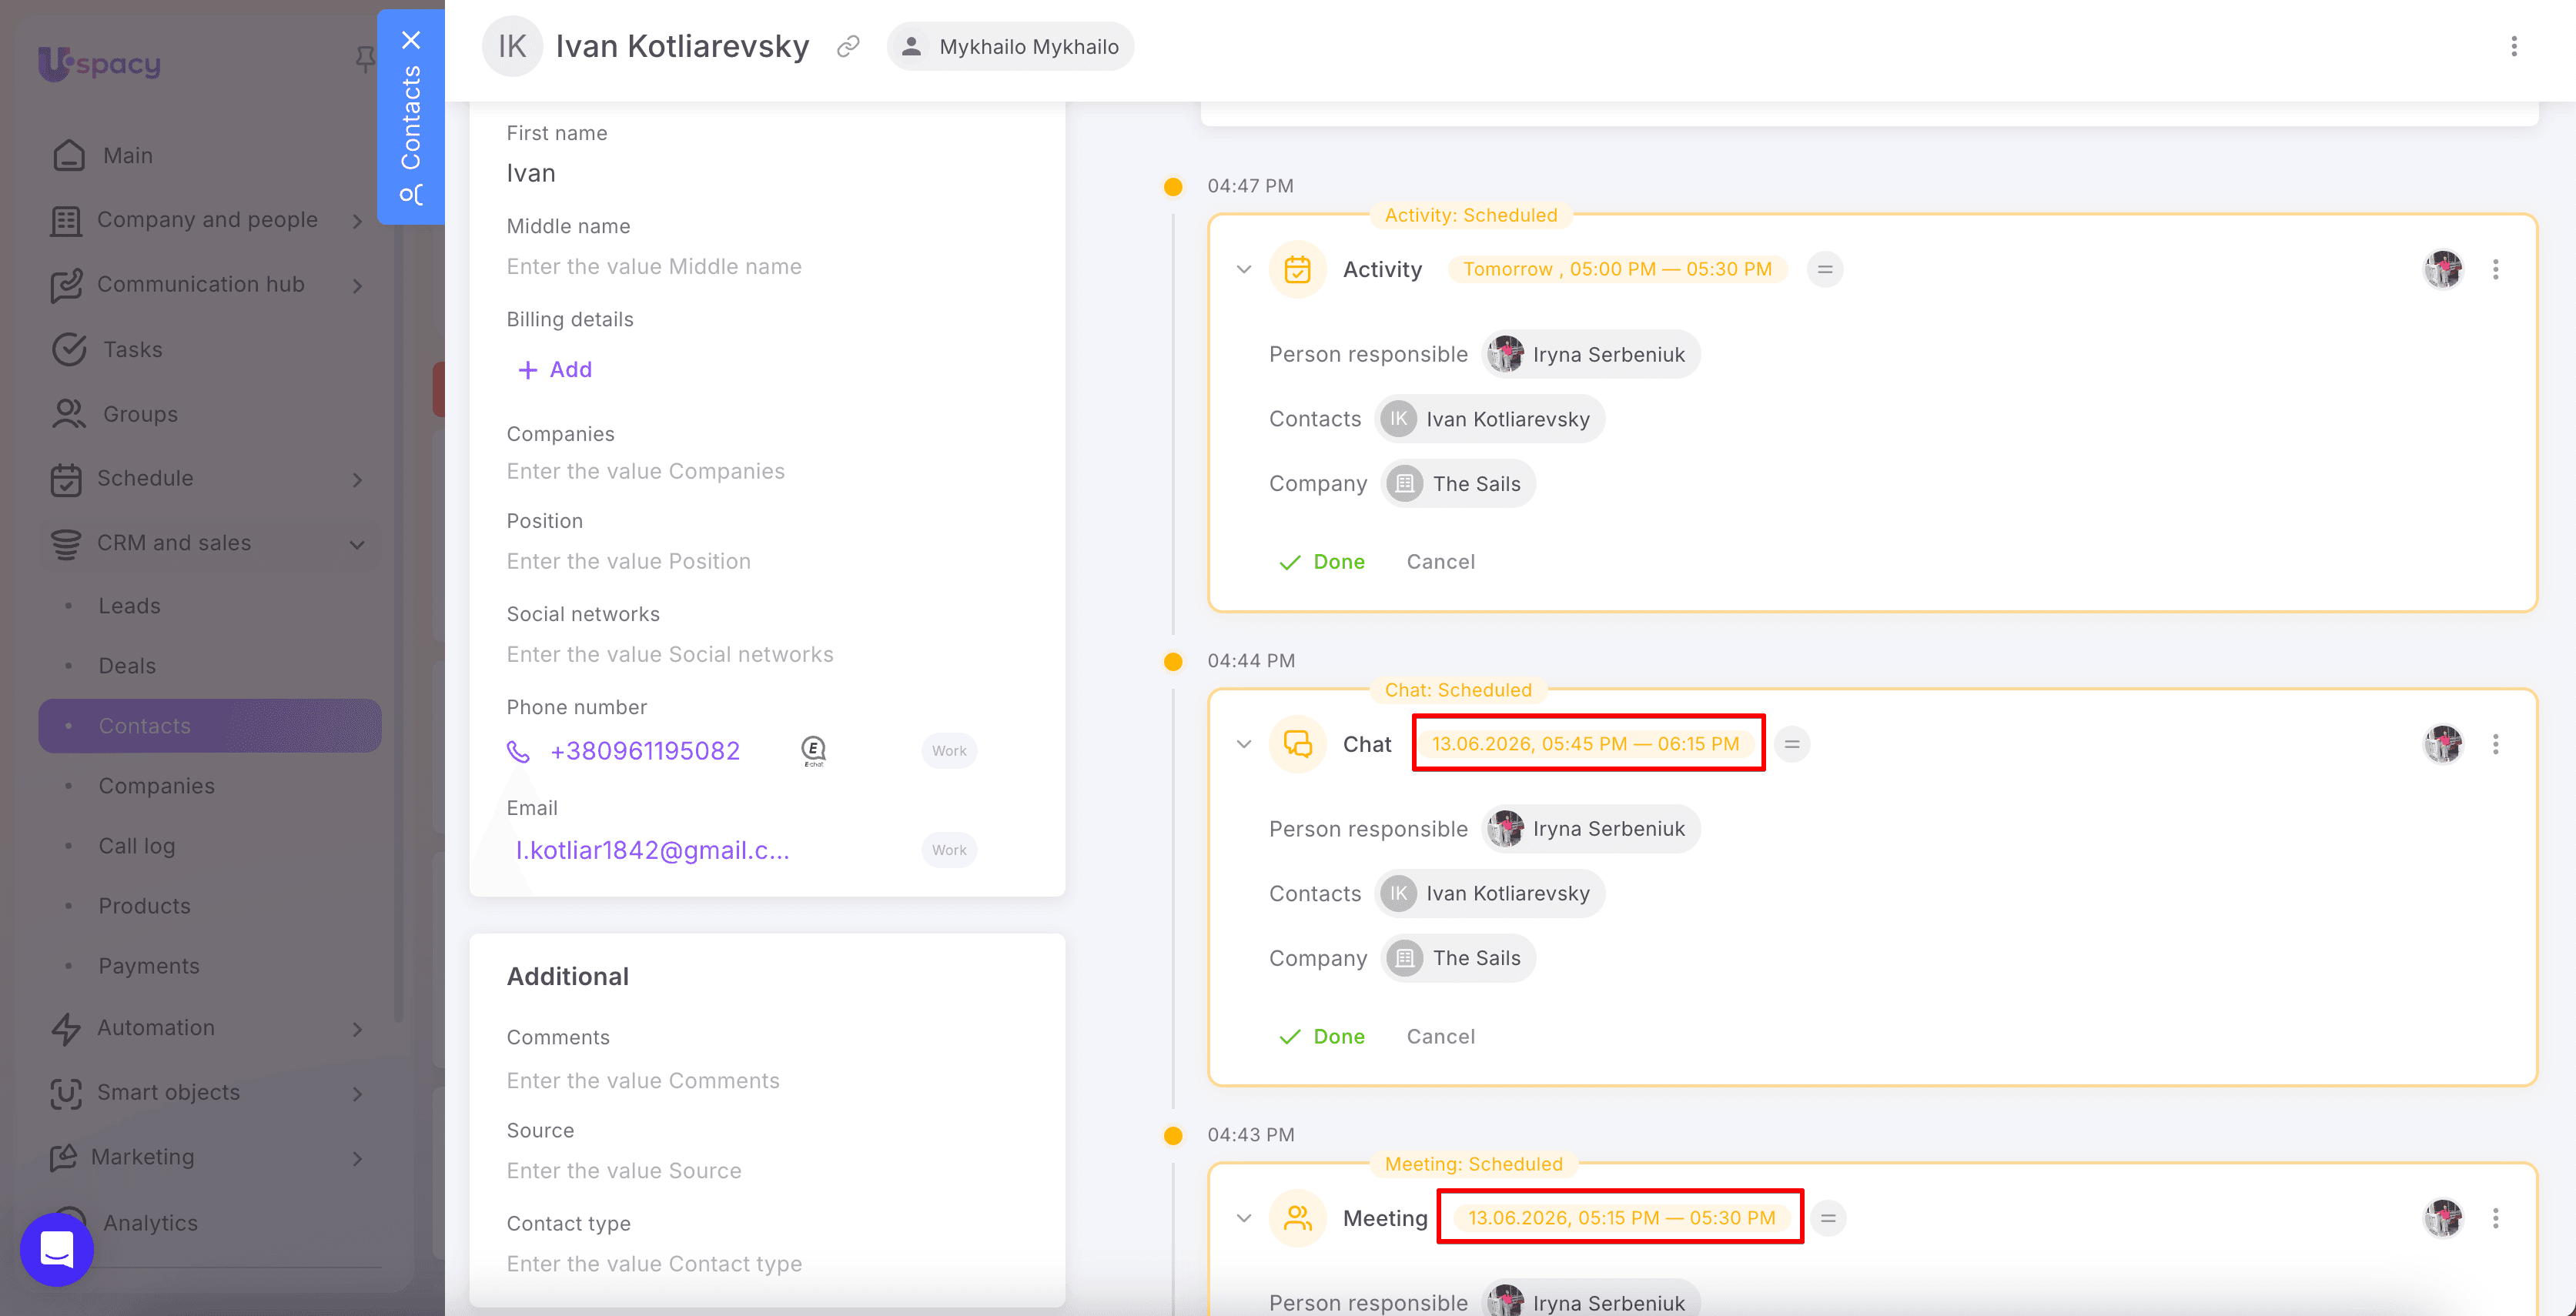Image resolution: width=2576 pixels, height=1316 pixels.
Task: Open the Chat date 13.06.2026, 05:45 PM
Action: pos(1586,744)
